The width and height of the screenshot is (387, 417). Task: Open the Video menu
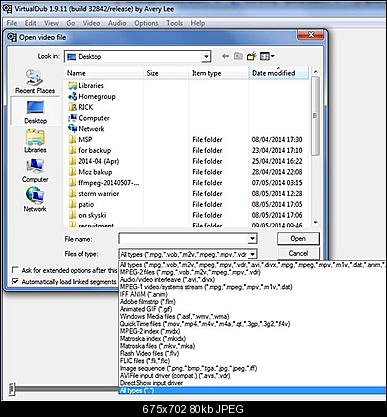coord(91,23)
